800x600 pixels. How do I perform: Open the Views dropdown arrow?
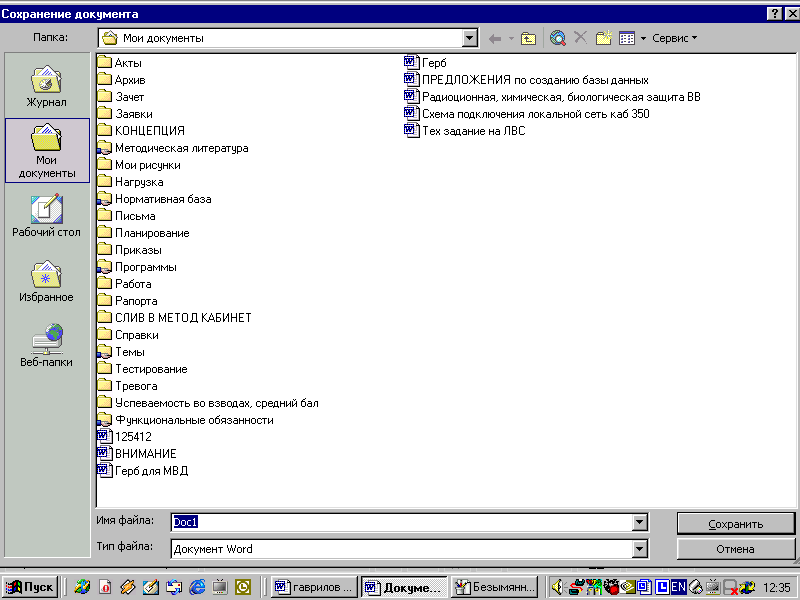[x=643, y=39]
